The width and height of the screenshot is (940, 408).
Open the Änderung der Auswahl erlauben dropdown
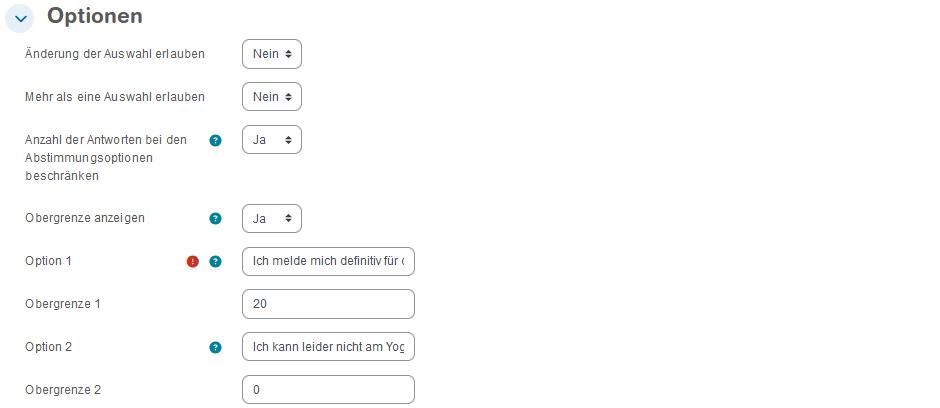click(271, 54)
